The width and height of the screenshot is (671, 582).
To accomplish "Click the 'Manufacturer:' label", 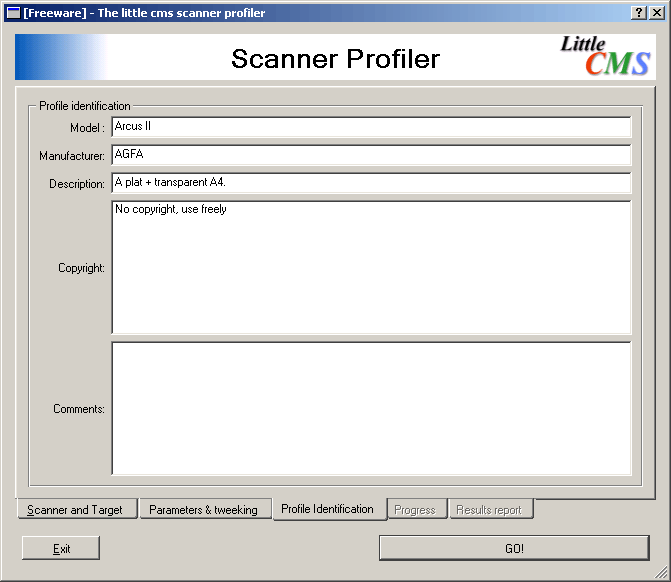I will tap(72, 156).
